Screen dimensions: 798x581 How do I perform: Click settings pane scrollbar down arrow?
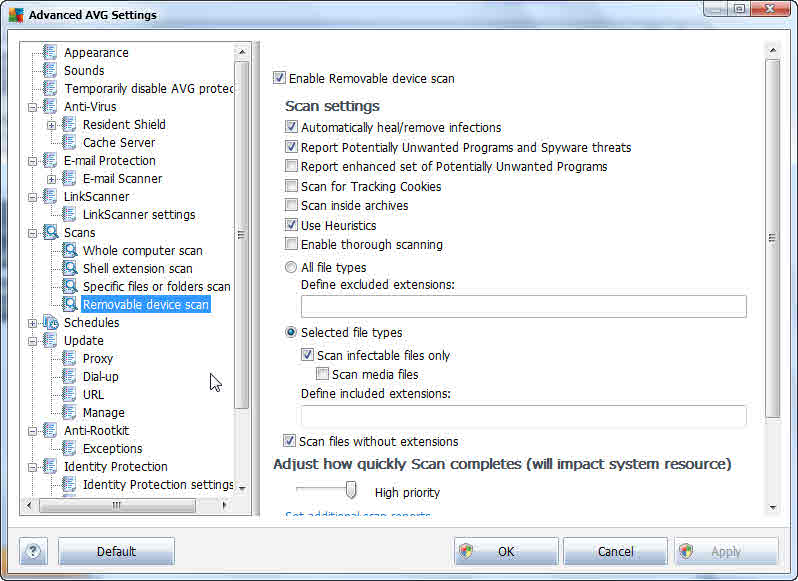coord(773,507)
